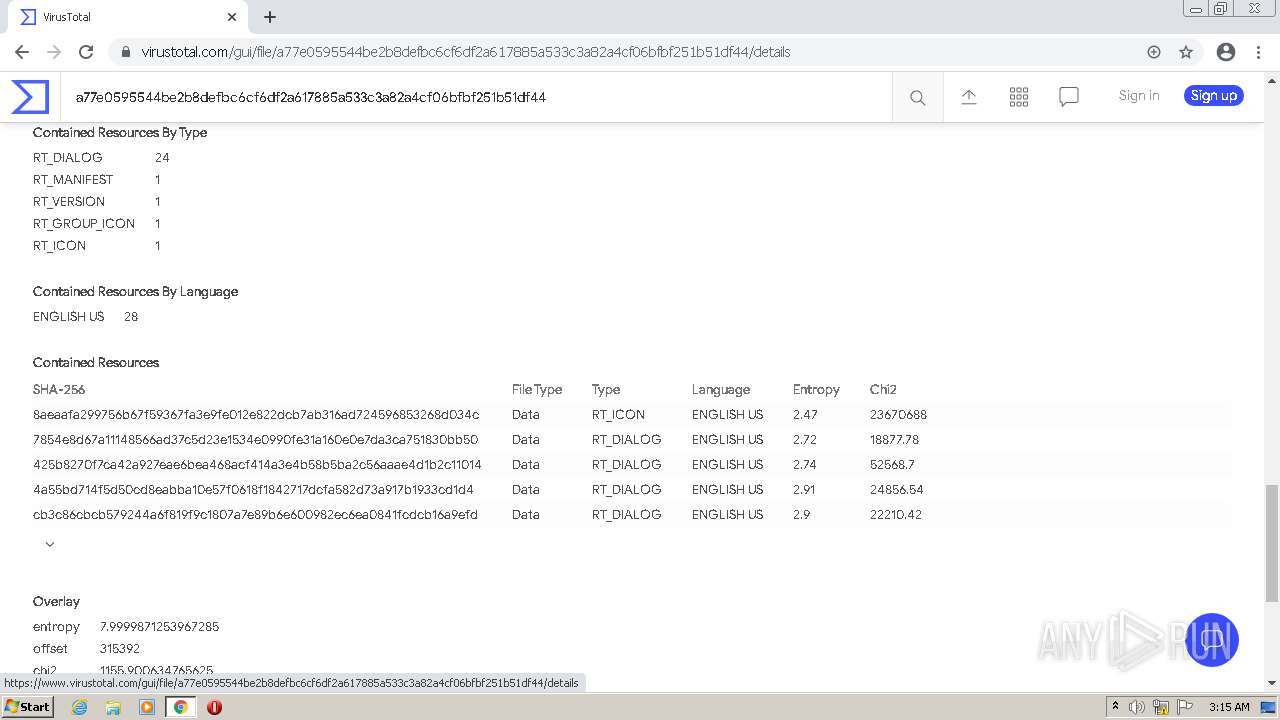
Task: Click the Sign up button
Action: pyautogui.click(x=1214, y=96)
